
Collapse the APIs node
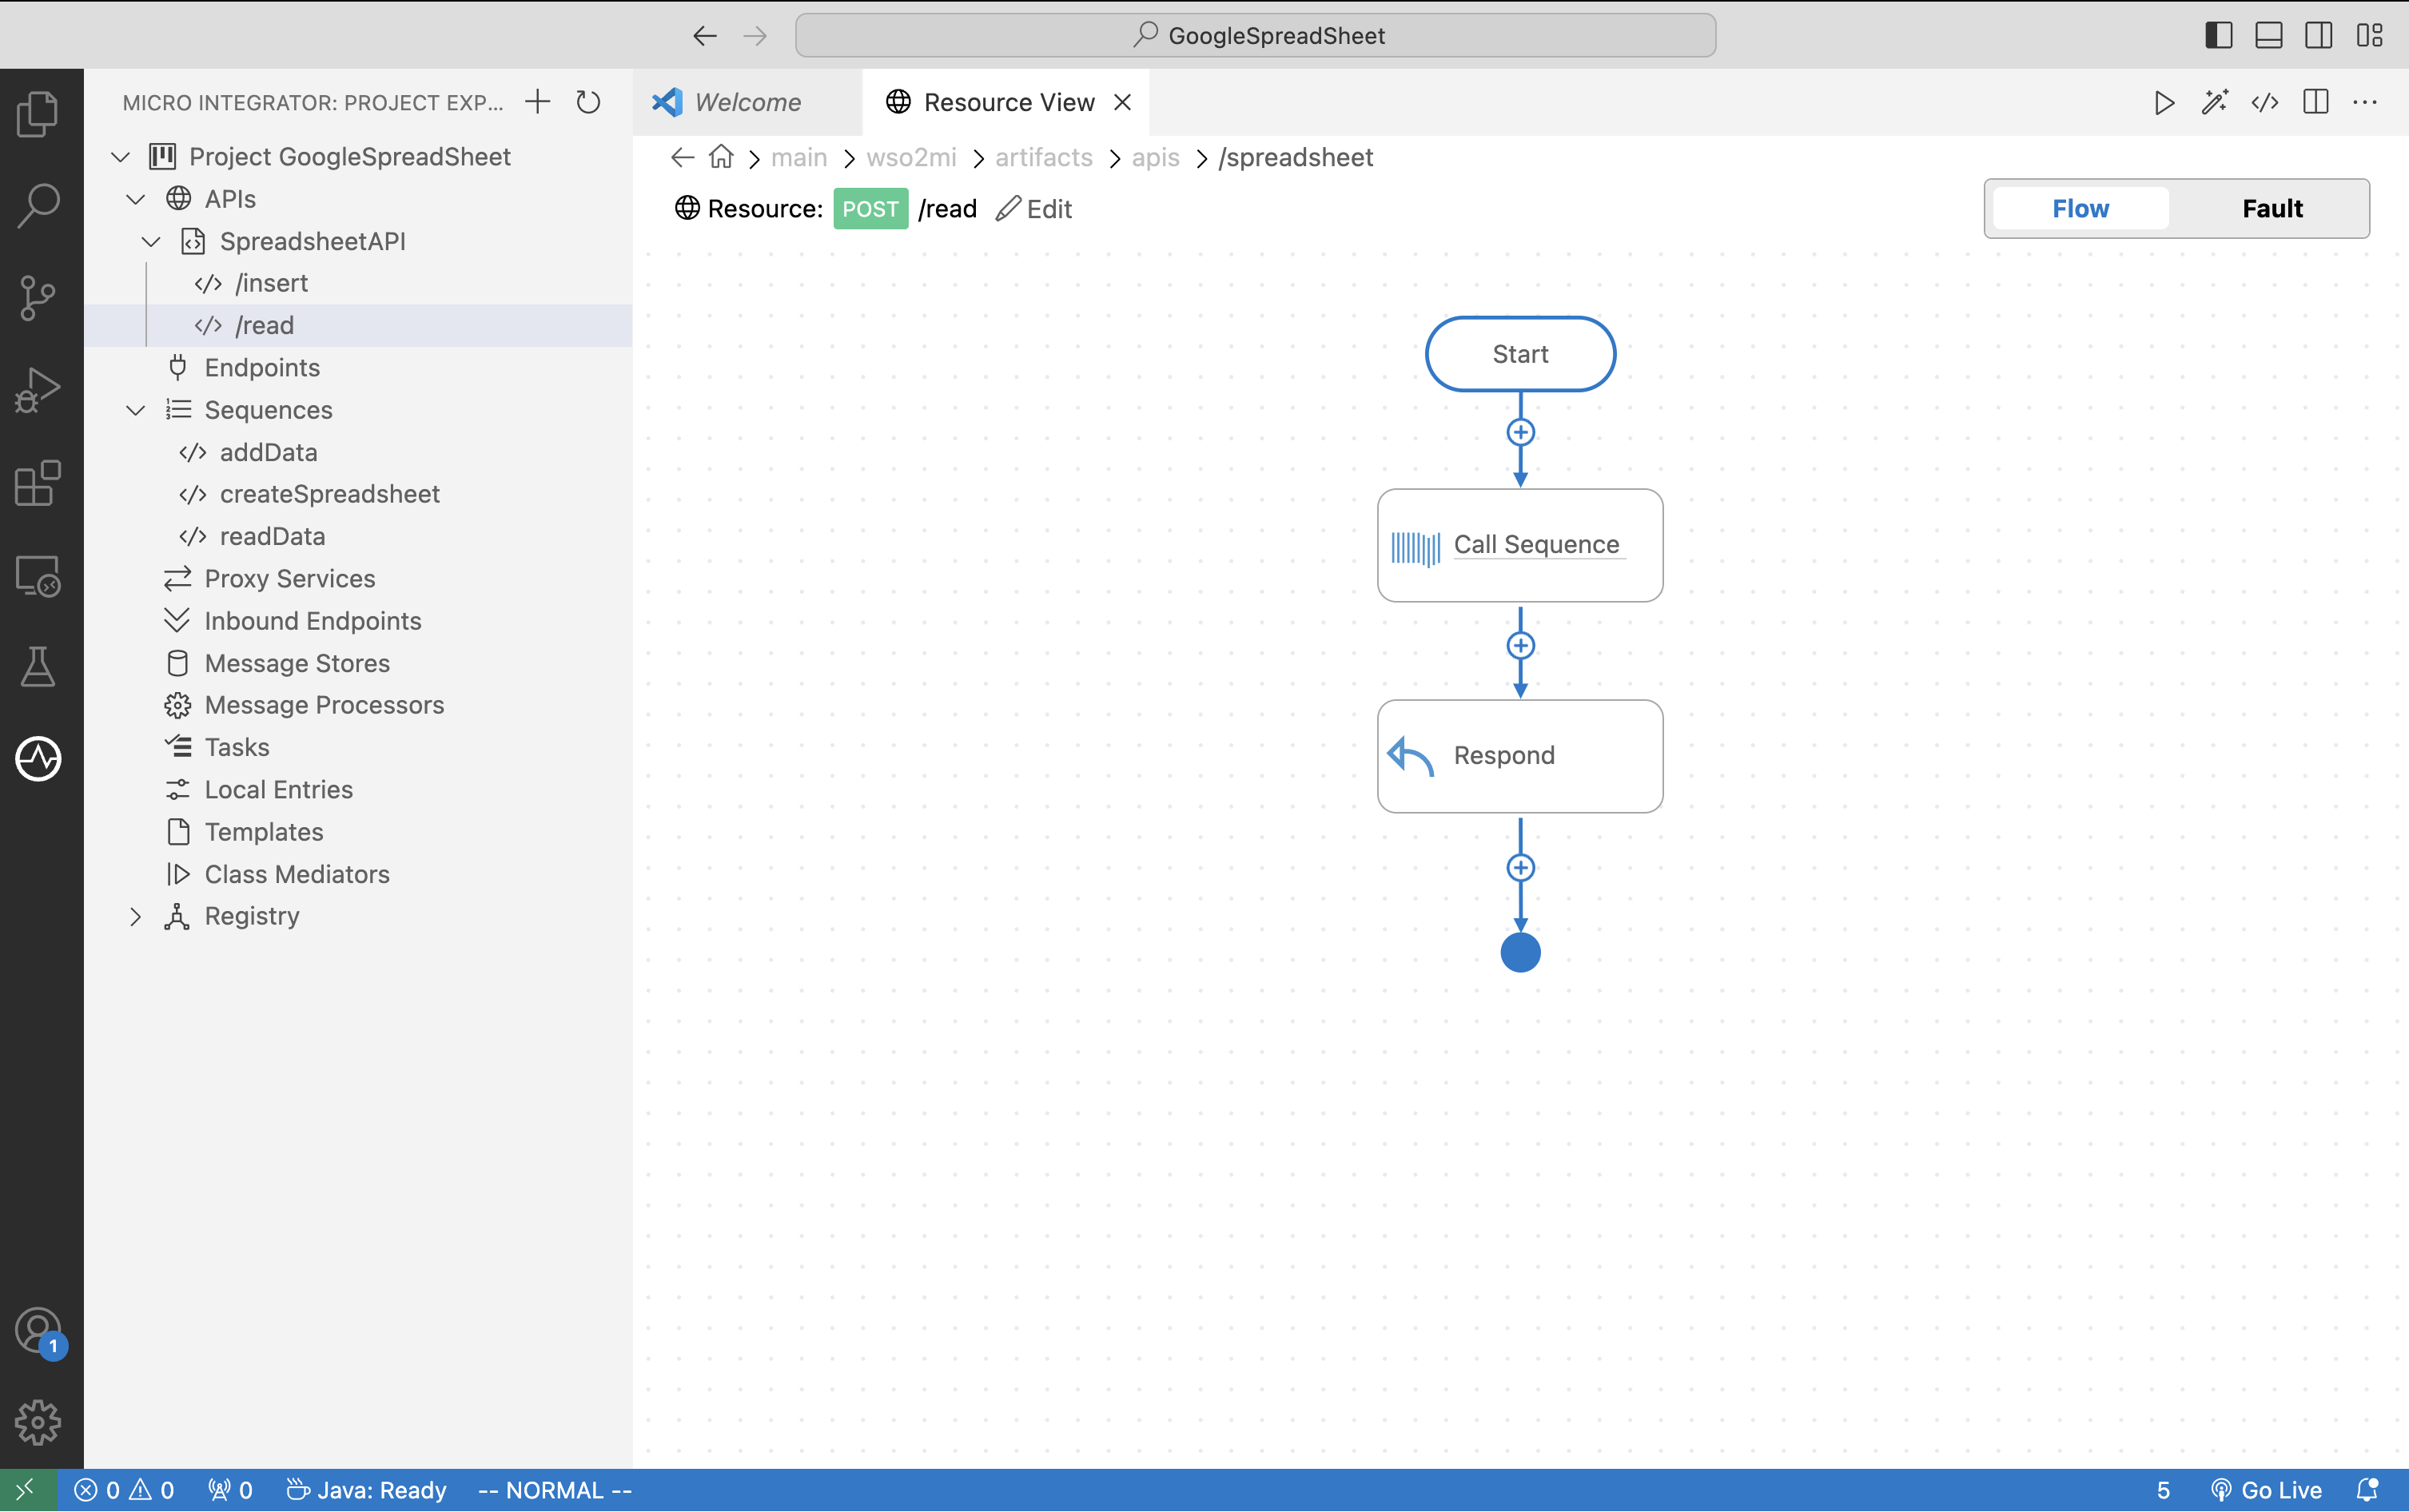click(x=136, y=199)
